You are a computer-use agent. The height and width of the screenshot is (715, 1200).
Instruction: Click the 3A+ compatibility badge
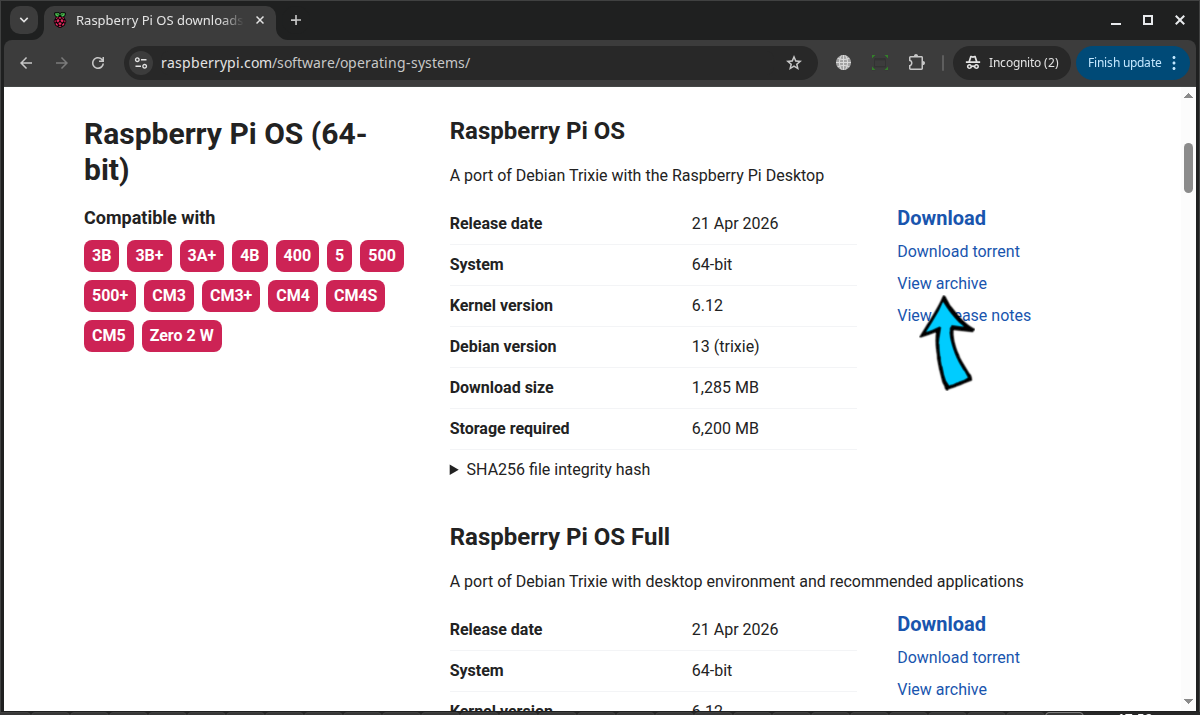tap(202, 255)
